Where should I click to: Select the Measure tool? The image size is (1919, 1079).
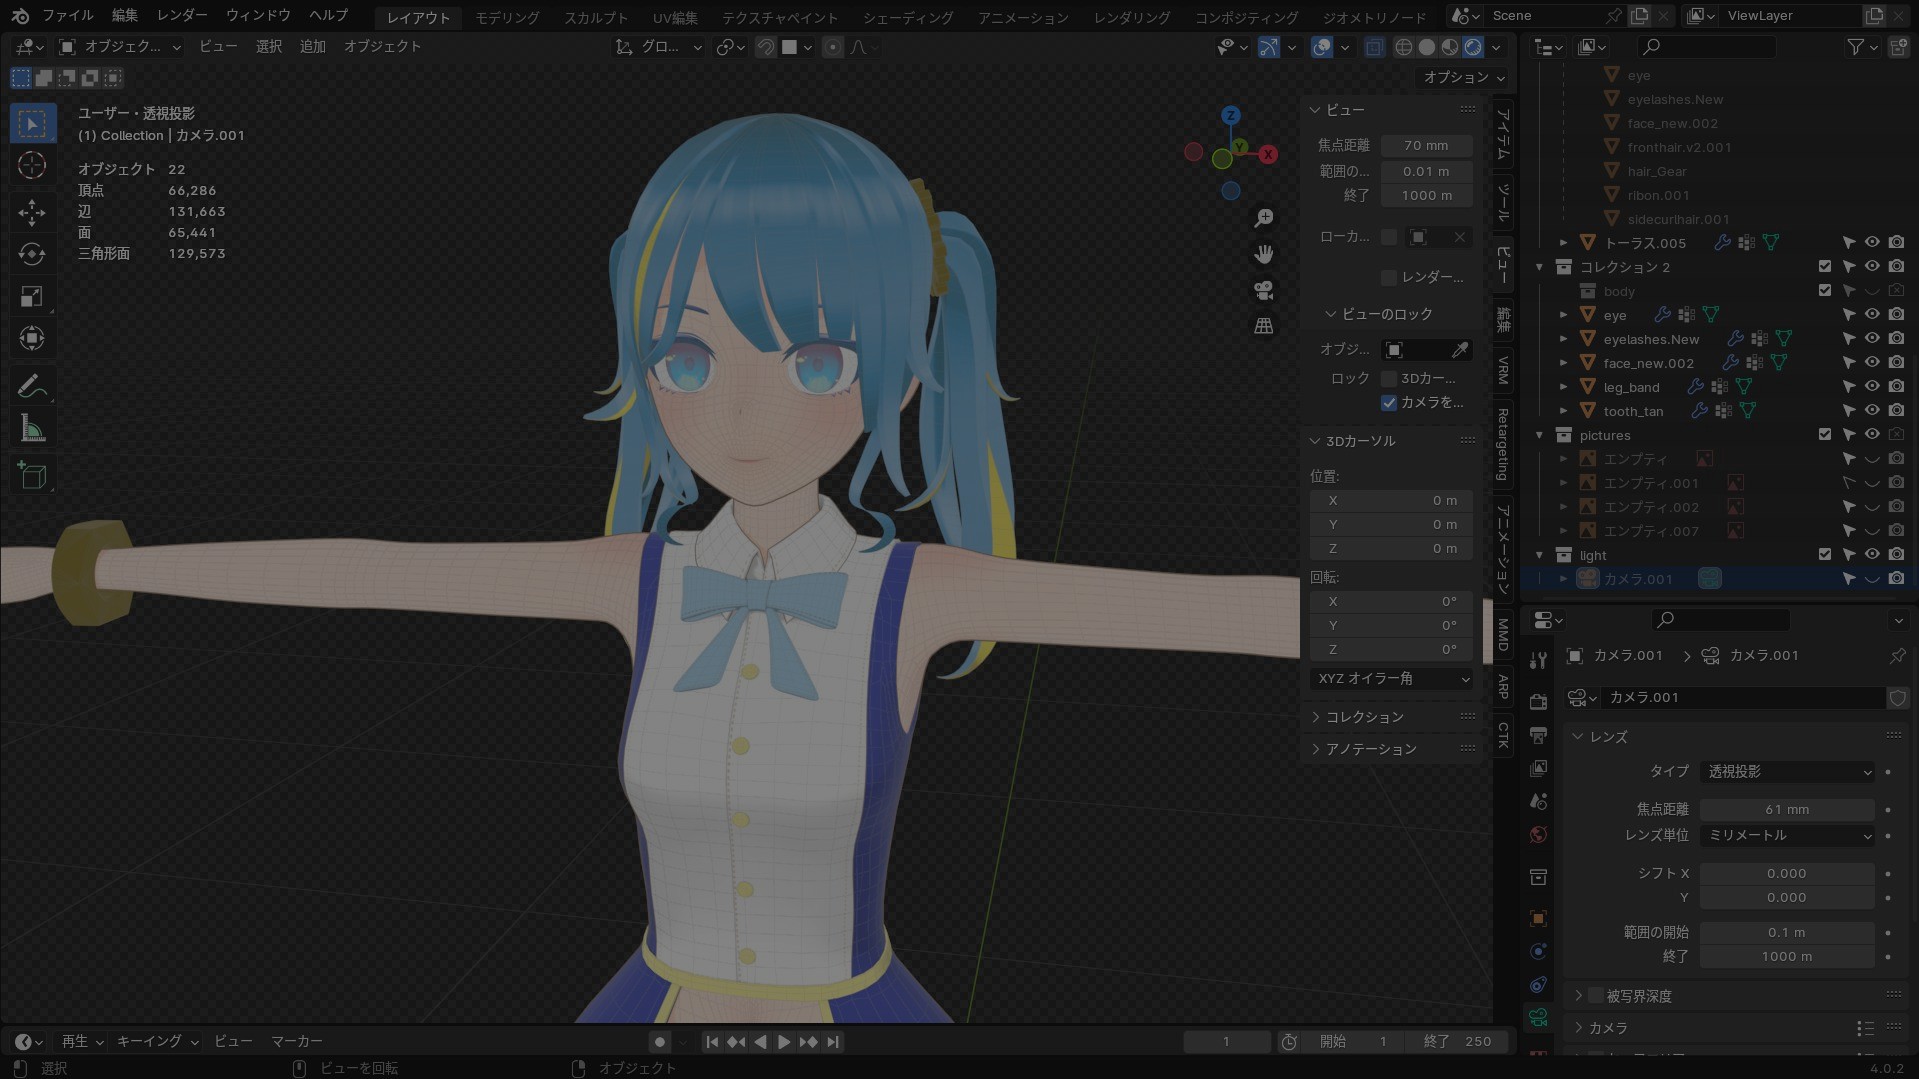pos(32,429)
